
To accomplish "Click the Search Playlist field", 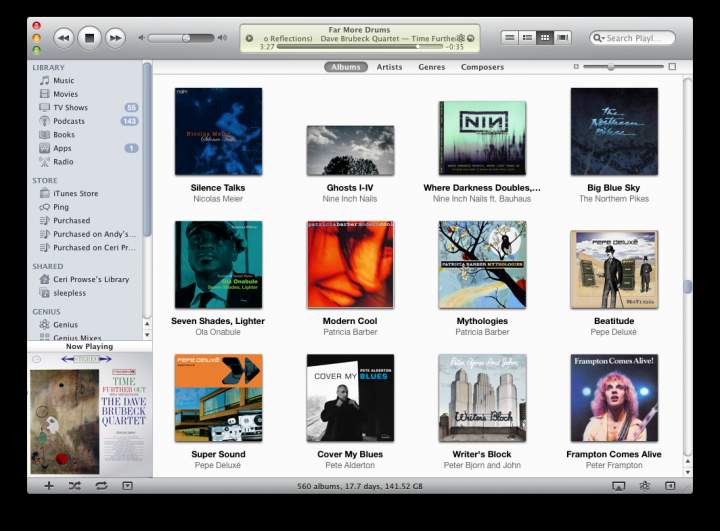I will 632,38.
